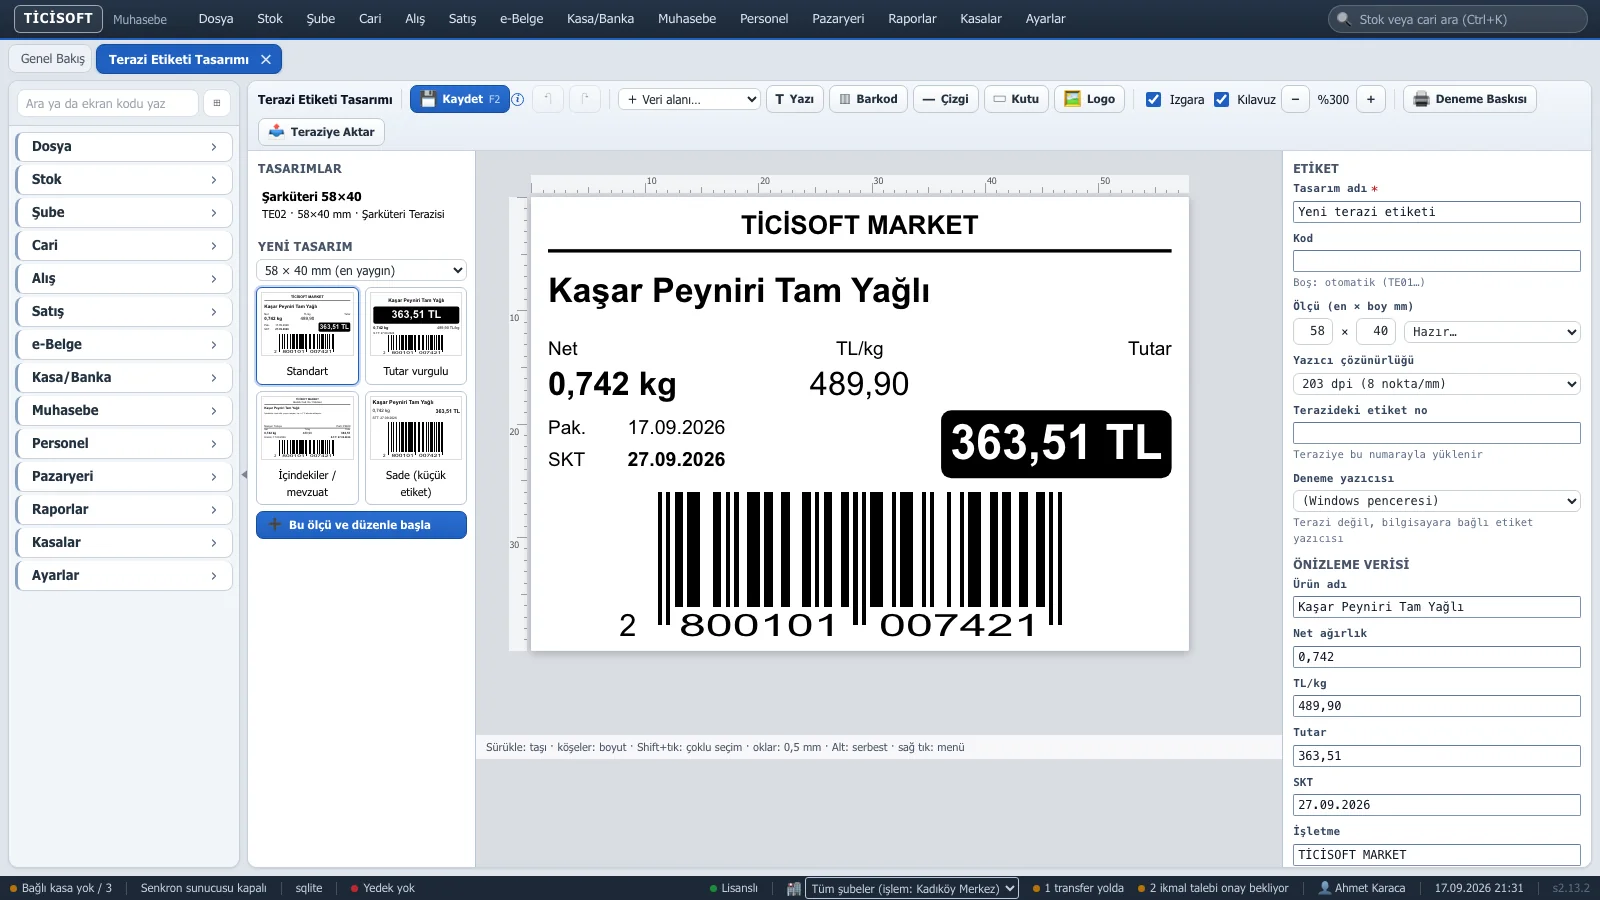
Task: Click the 1 transfer yolda status notice
Action: [x=1078, y=888]
